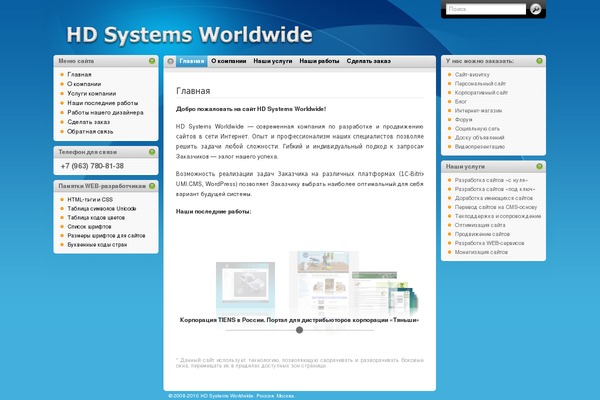
Task: Click the search magnifier button
Action: (536, 9)
